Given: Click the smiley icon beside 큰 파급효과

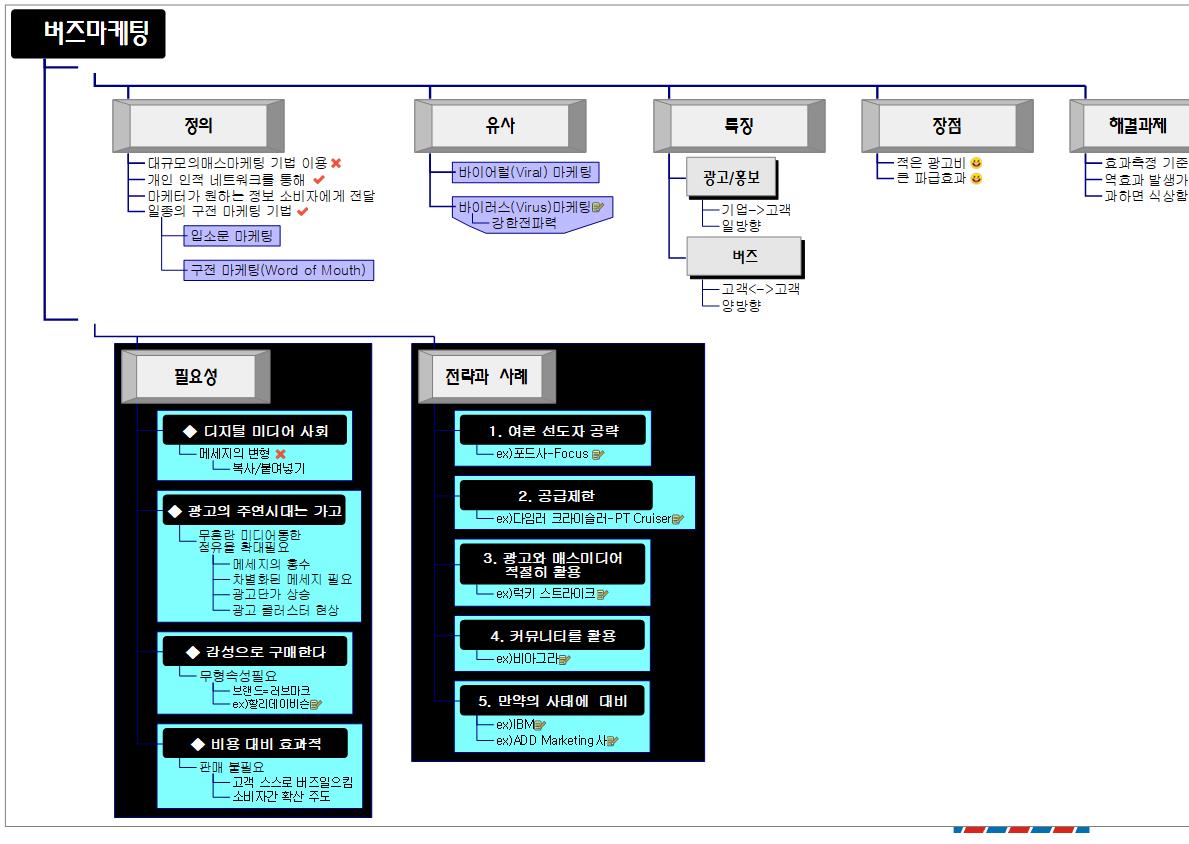Looking at the screenshot, I should [x=977, y=179].
